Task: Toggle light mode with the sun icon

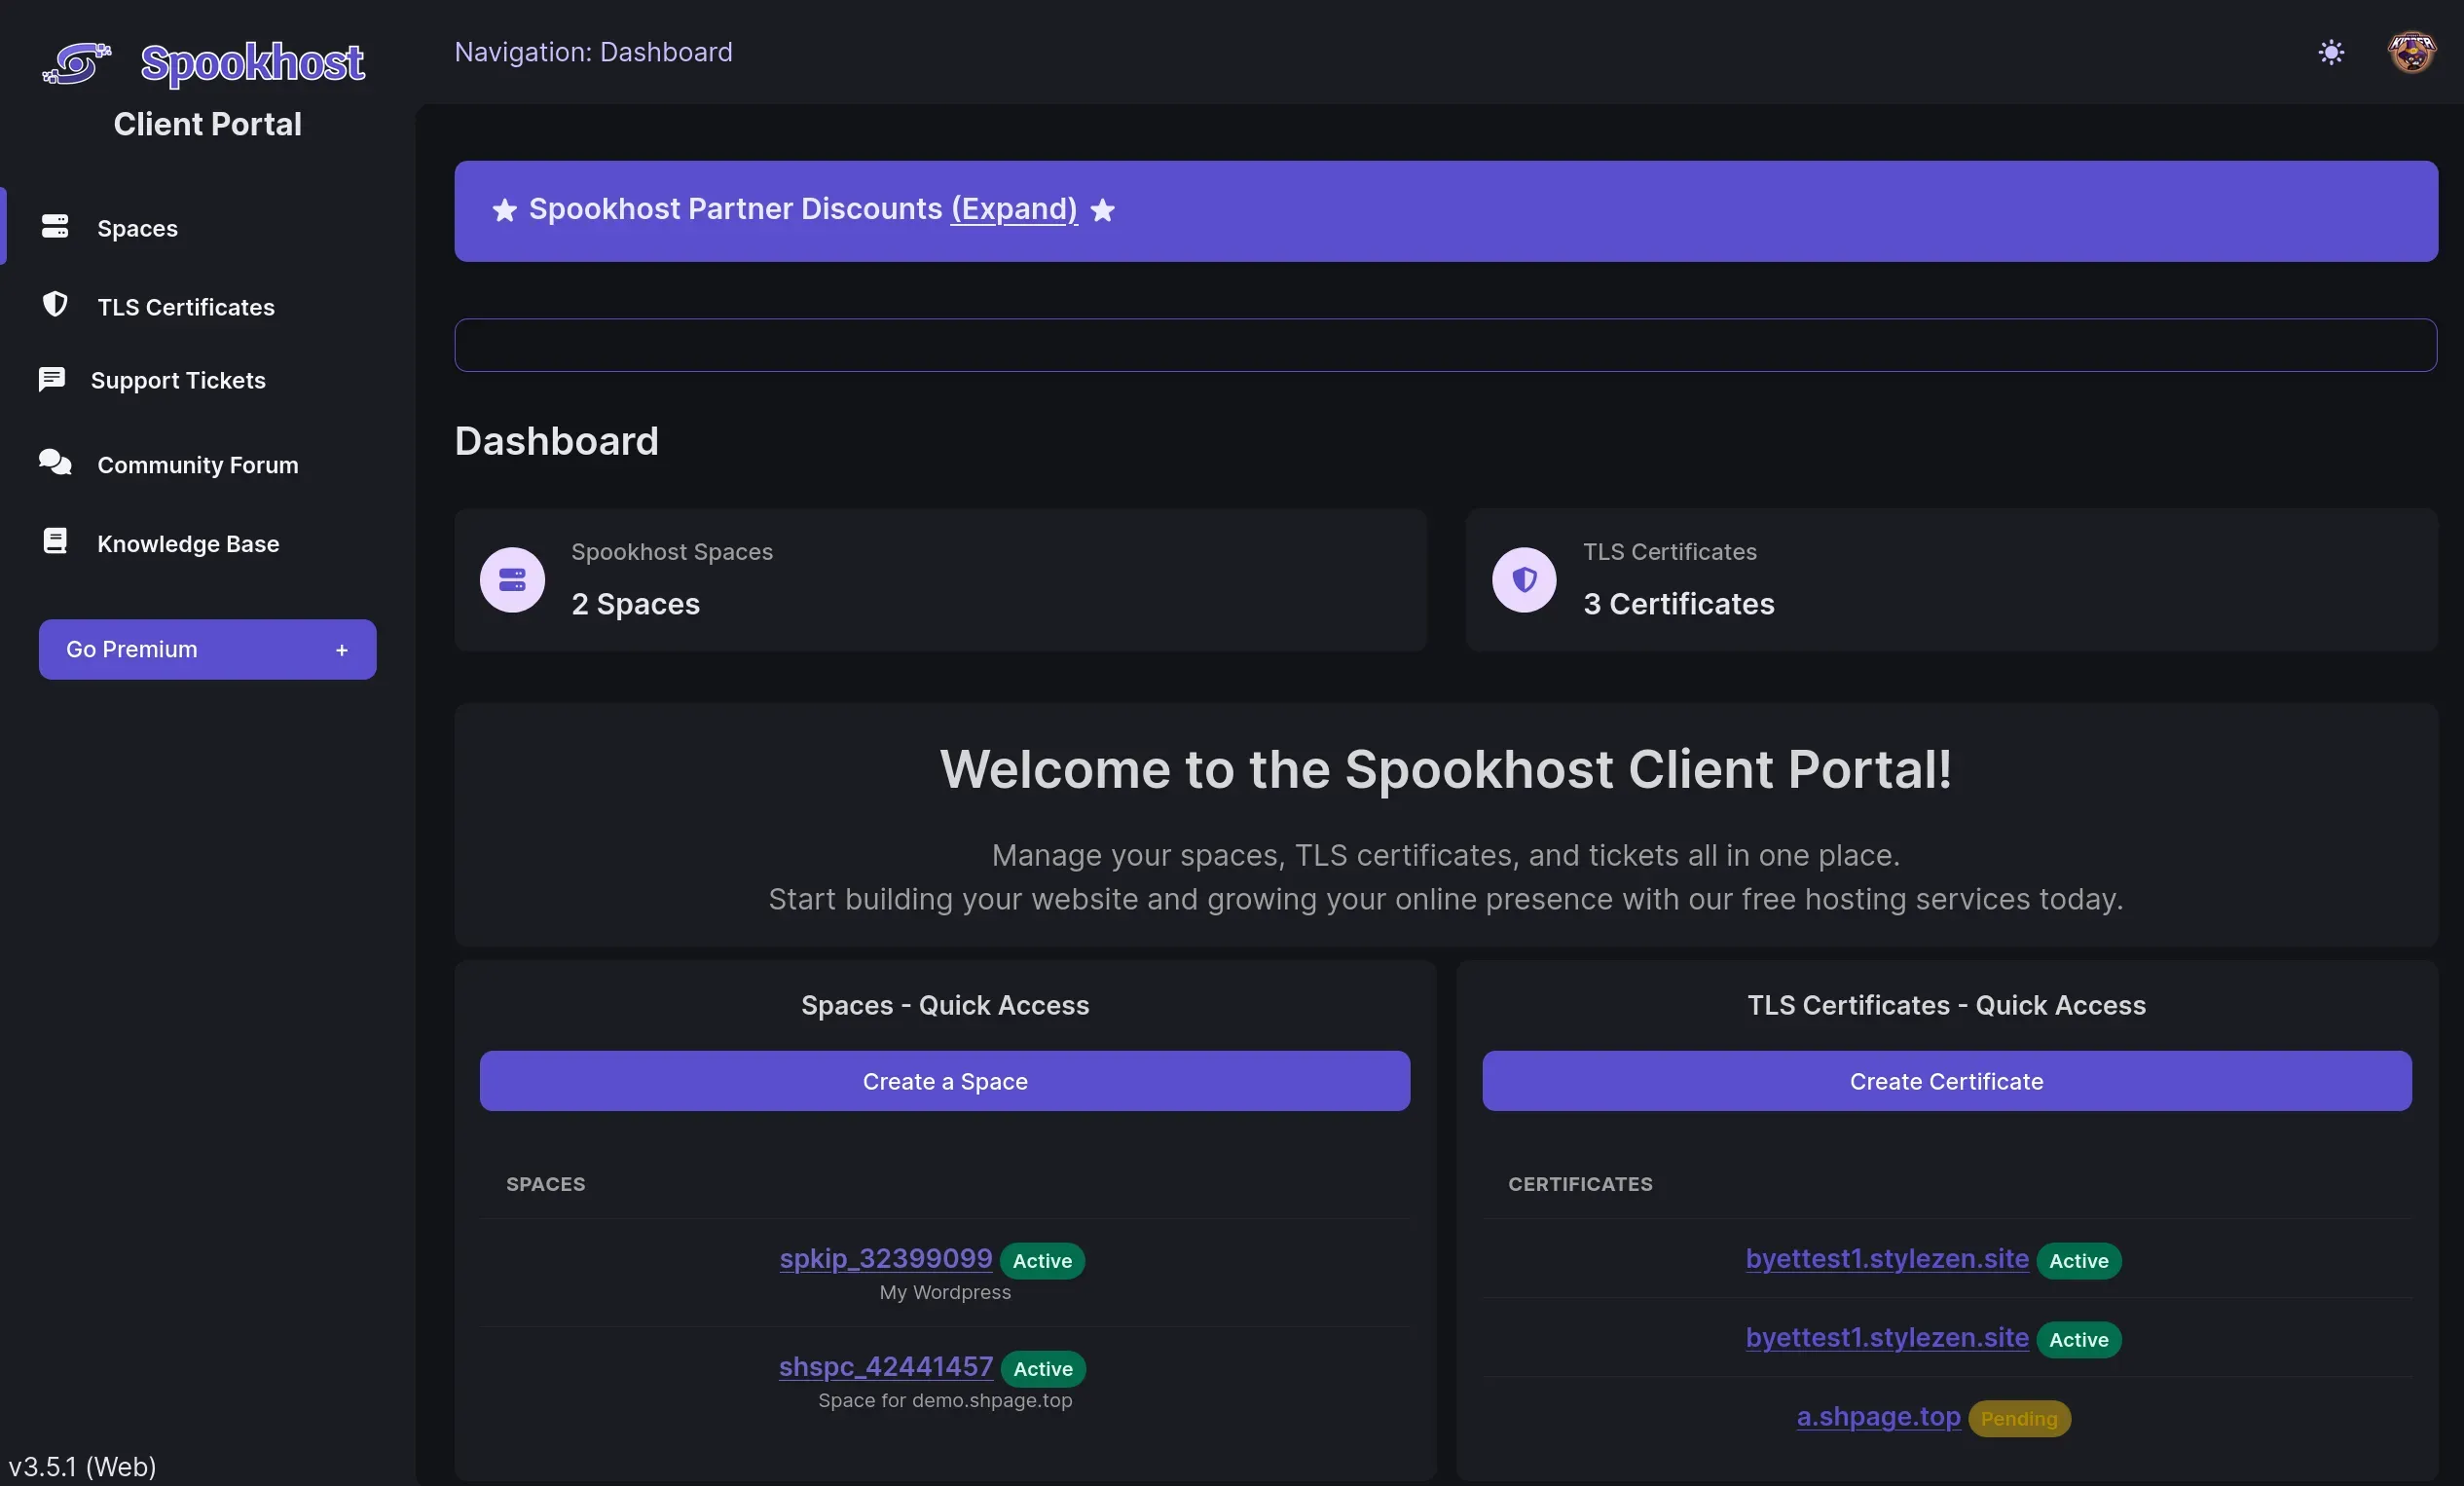Action: coord(2331,52)
